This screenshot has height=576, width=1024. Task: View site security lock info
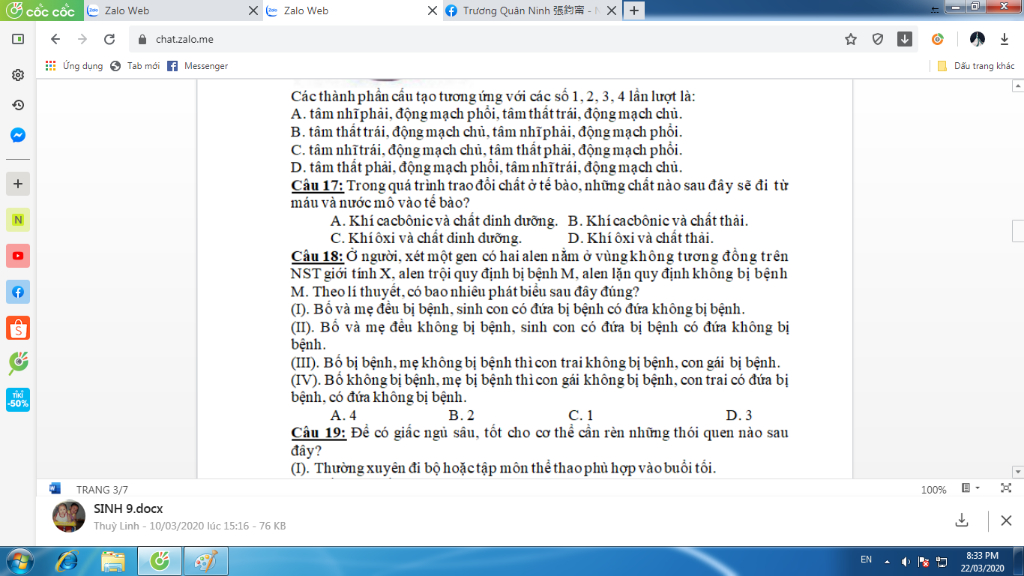click(142, 39)
